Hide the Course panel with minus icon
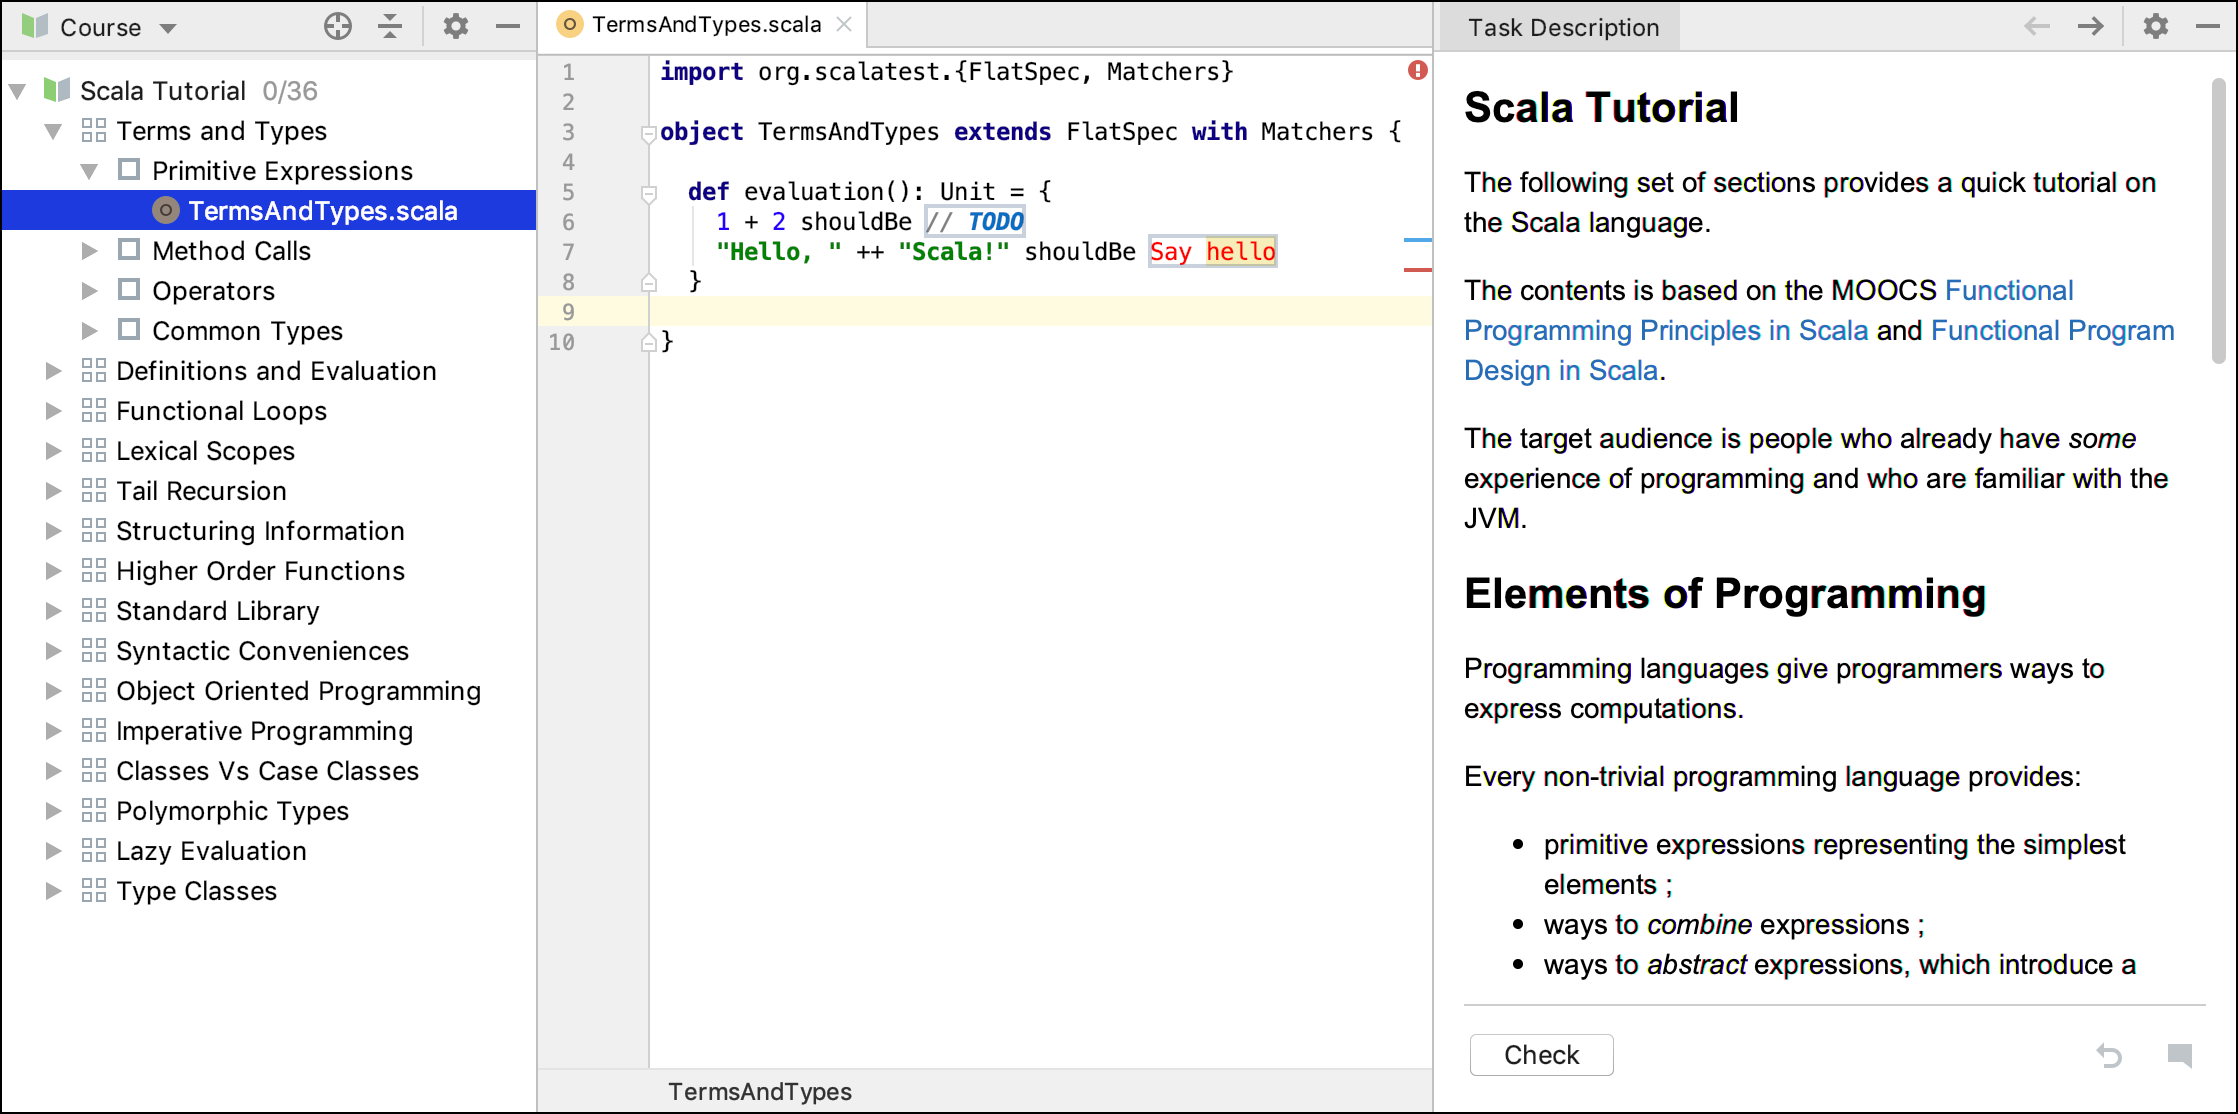The width and height of the screenshot is (2238, 1114). (x=508, y=27)
